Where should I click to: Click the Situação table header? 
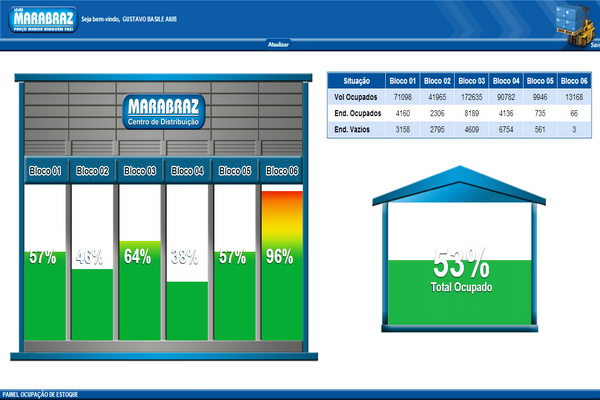click(x=357, y=81)
